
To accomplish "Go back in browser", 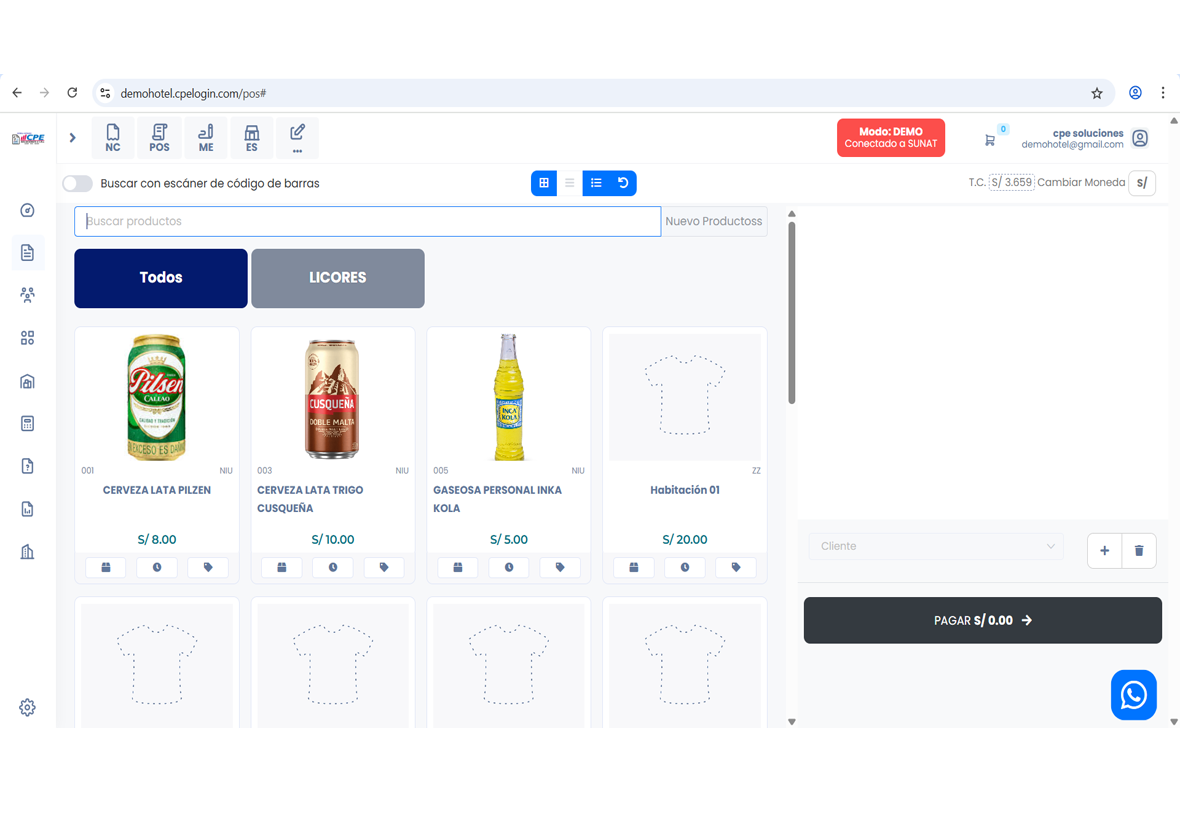I will (x=17, y=93).
